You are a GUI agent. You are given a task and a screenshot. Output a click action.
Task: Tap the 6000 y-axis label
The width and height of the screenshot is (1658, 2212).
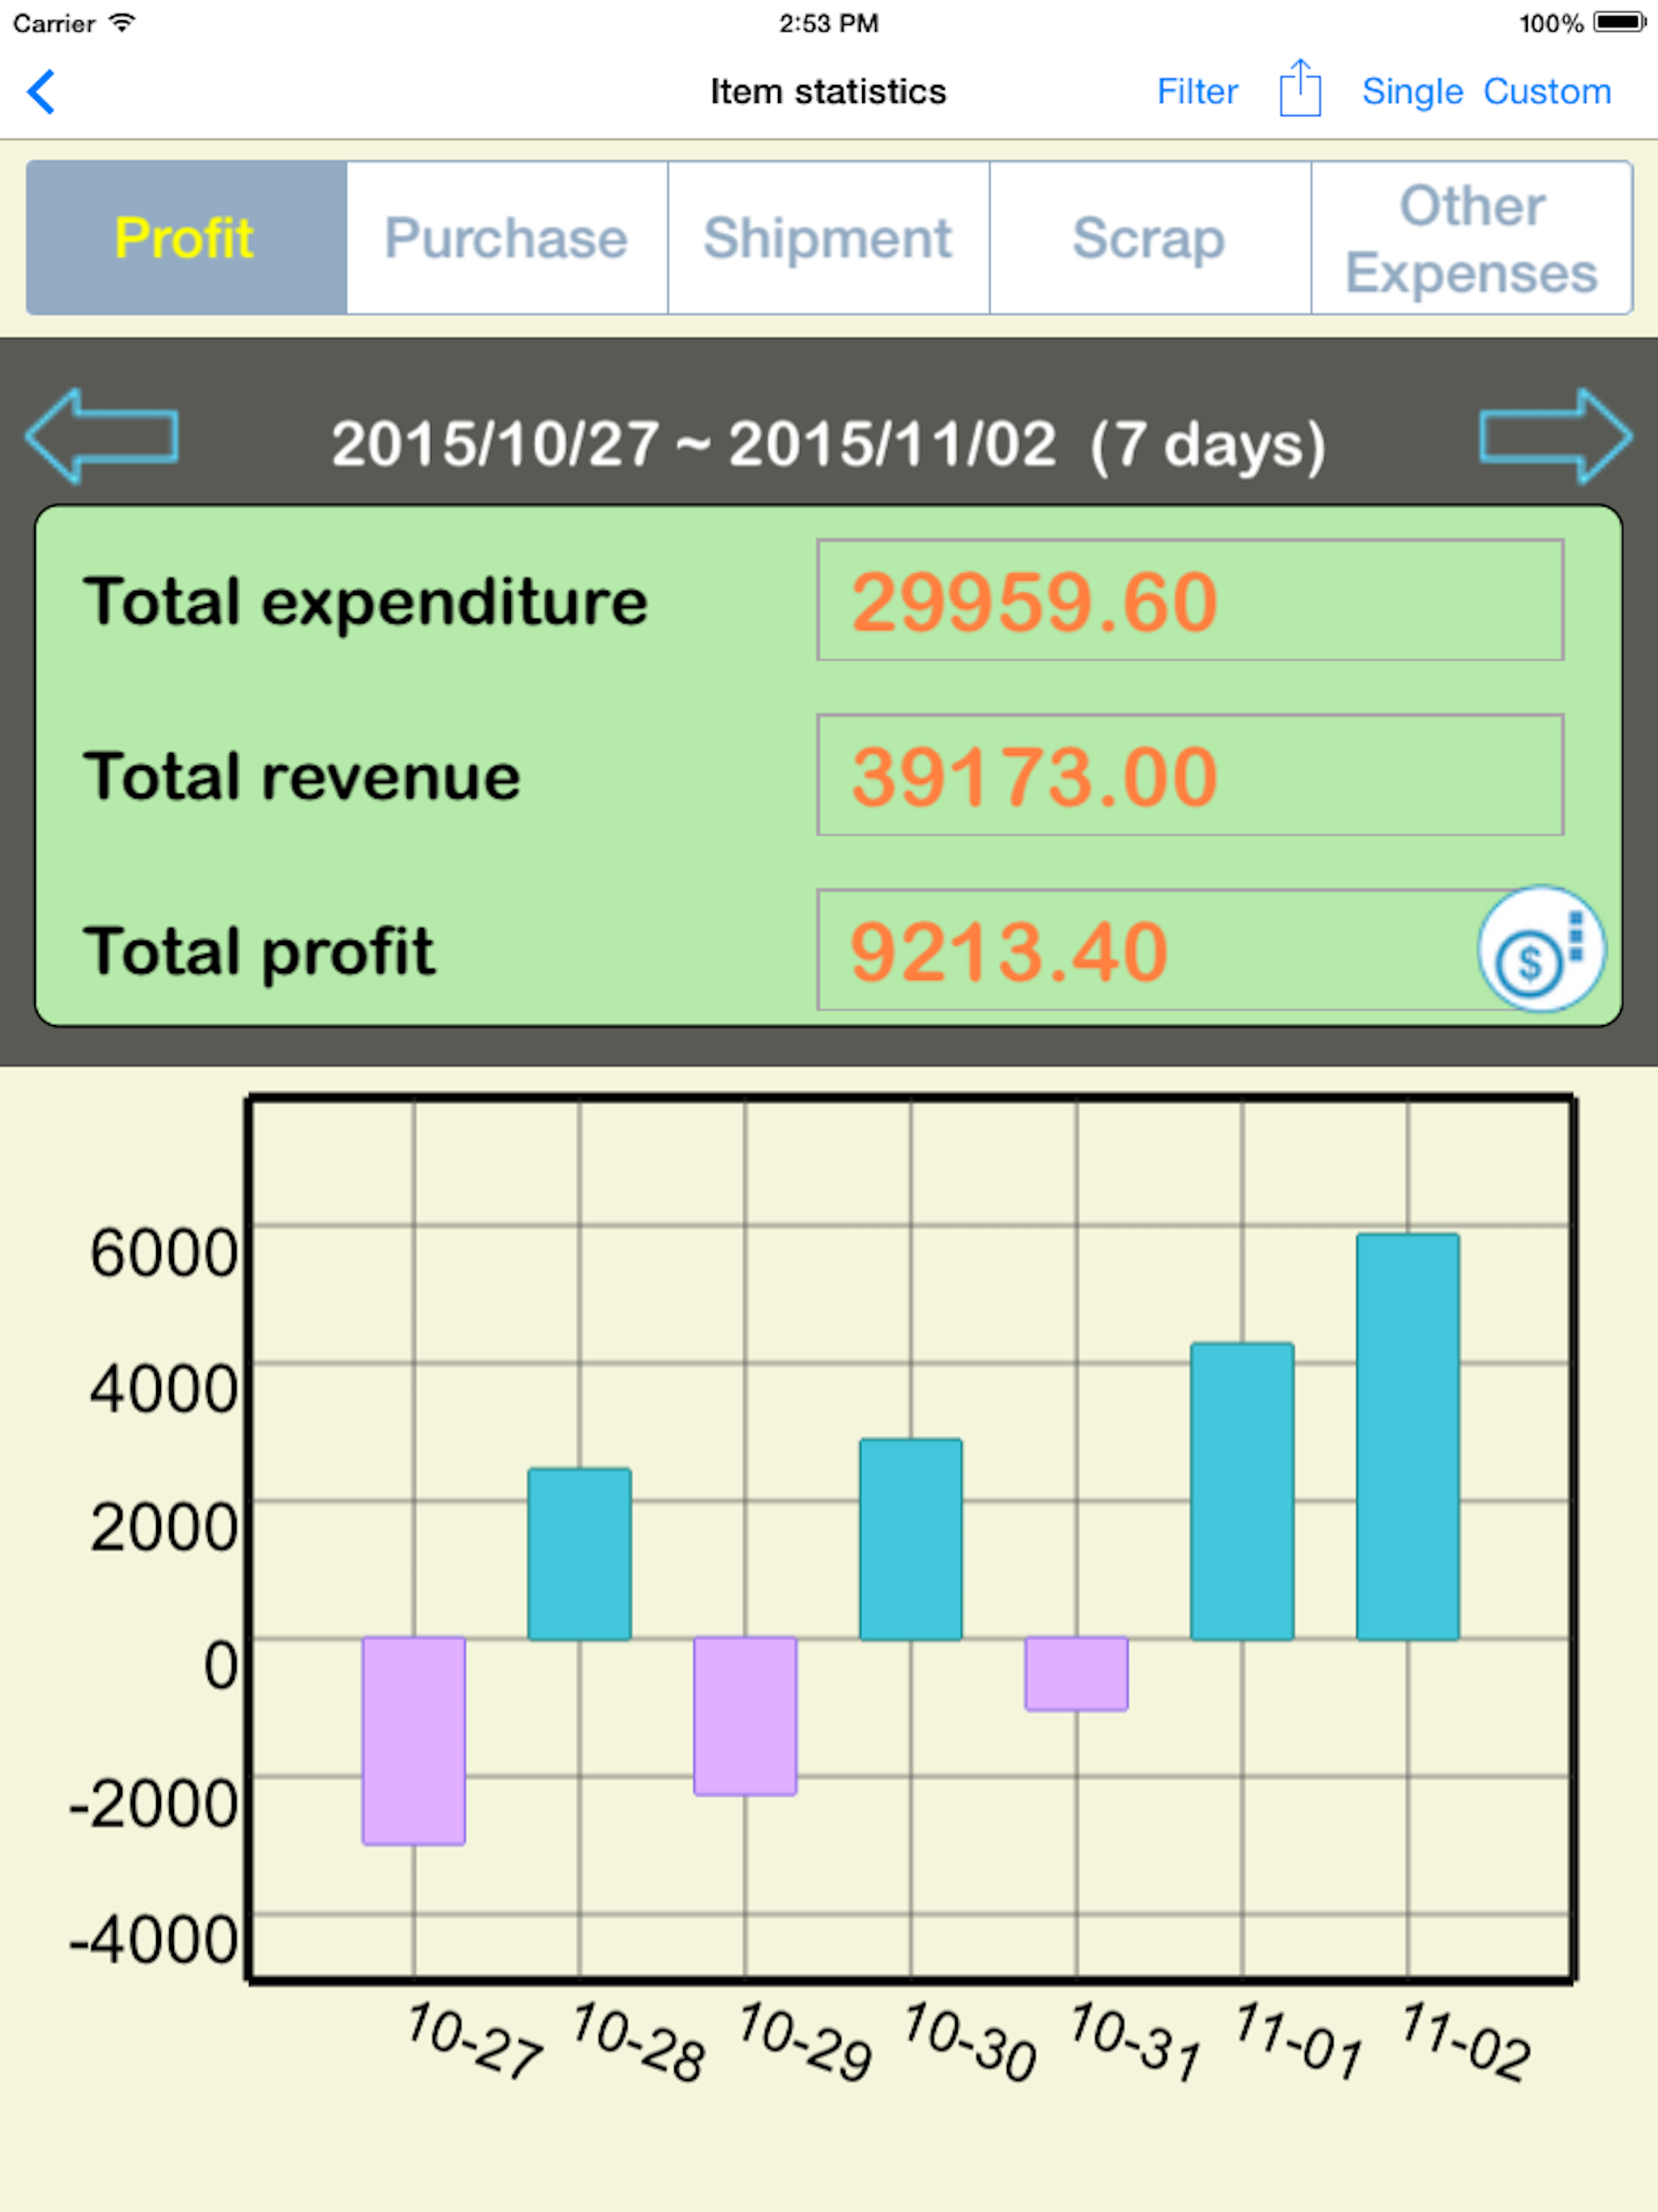click(164, 1252)
